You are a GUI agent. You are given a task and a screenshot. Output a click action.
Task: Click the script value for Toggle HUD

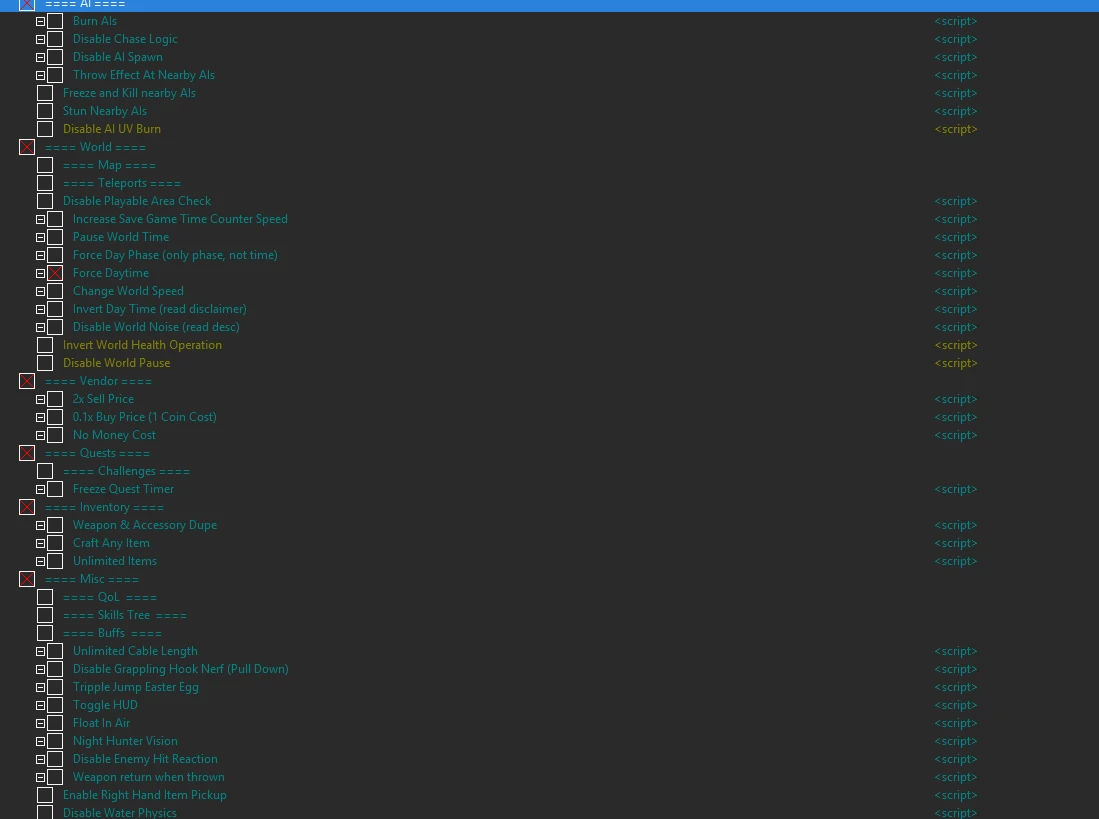point(955,705)
